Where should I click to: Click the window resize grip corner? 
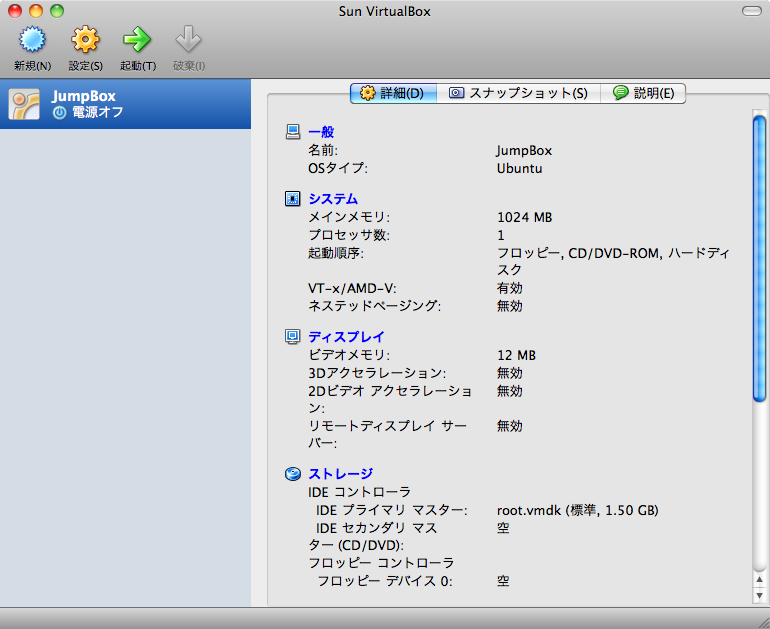762,621
